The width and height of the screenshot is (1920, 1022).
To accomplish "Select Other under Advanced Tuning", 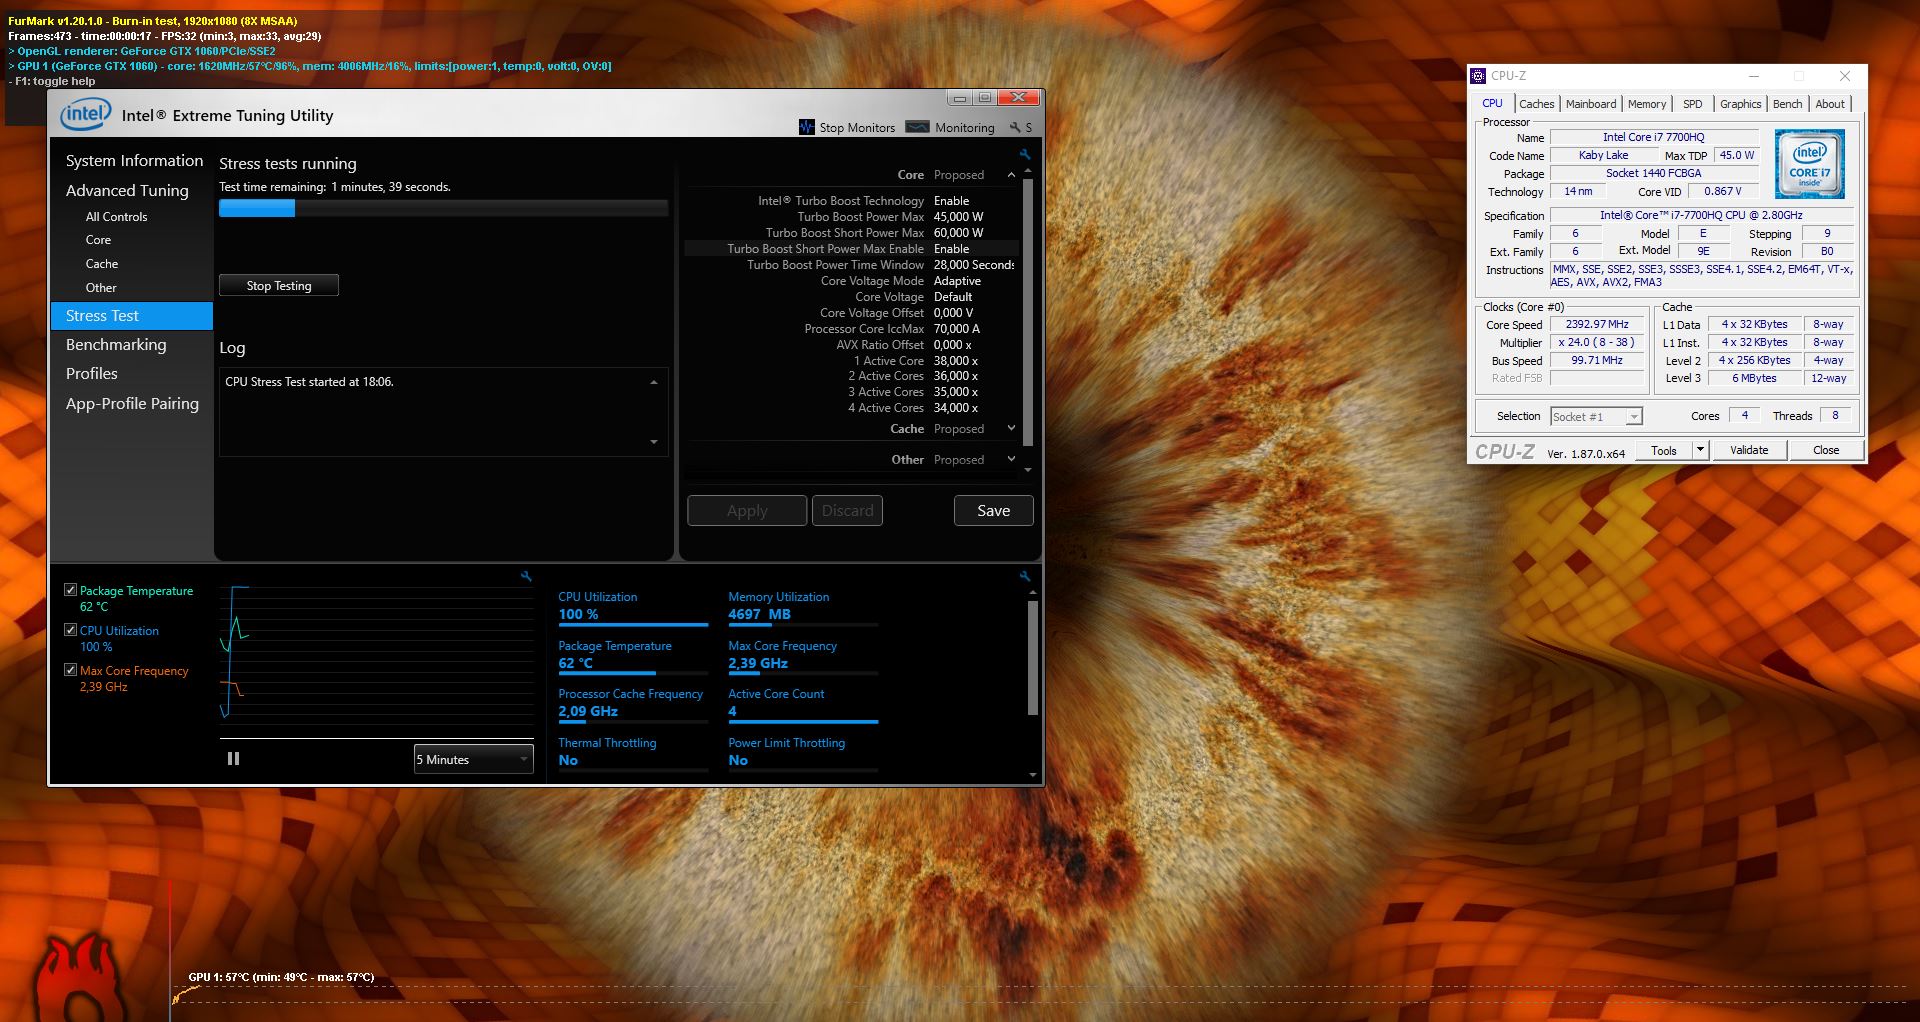I will tap(101, 288).
